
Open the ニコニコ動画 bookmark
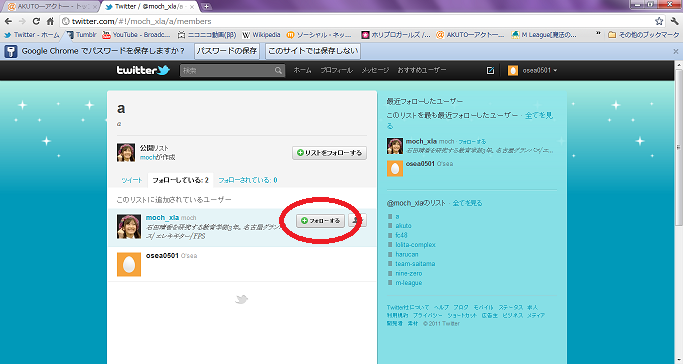pos(207,35)
